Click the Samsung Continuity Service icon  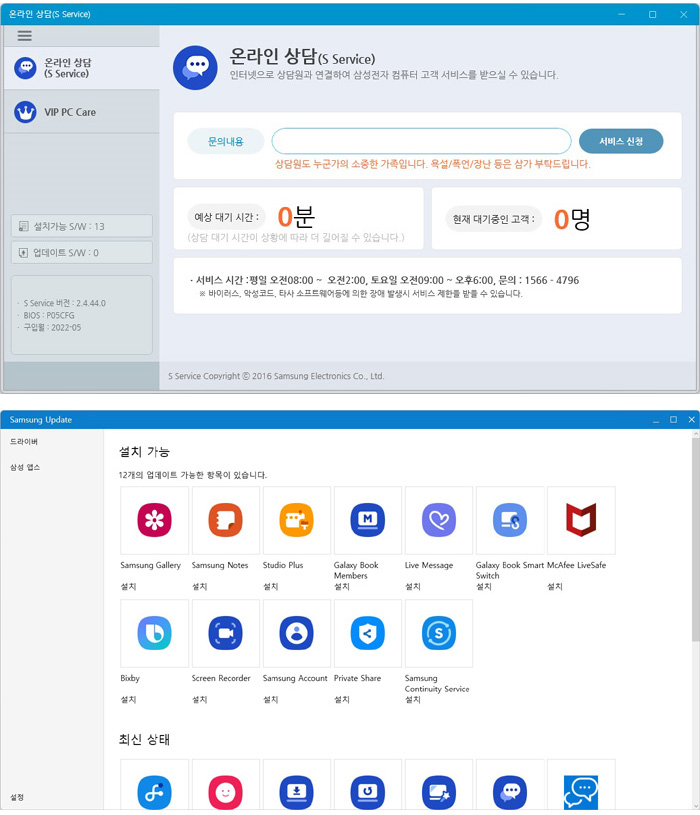click(439, 633)
